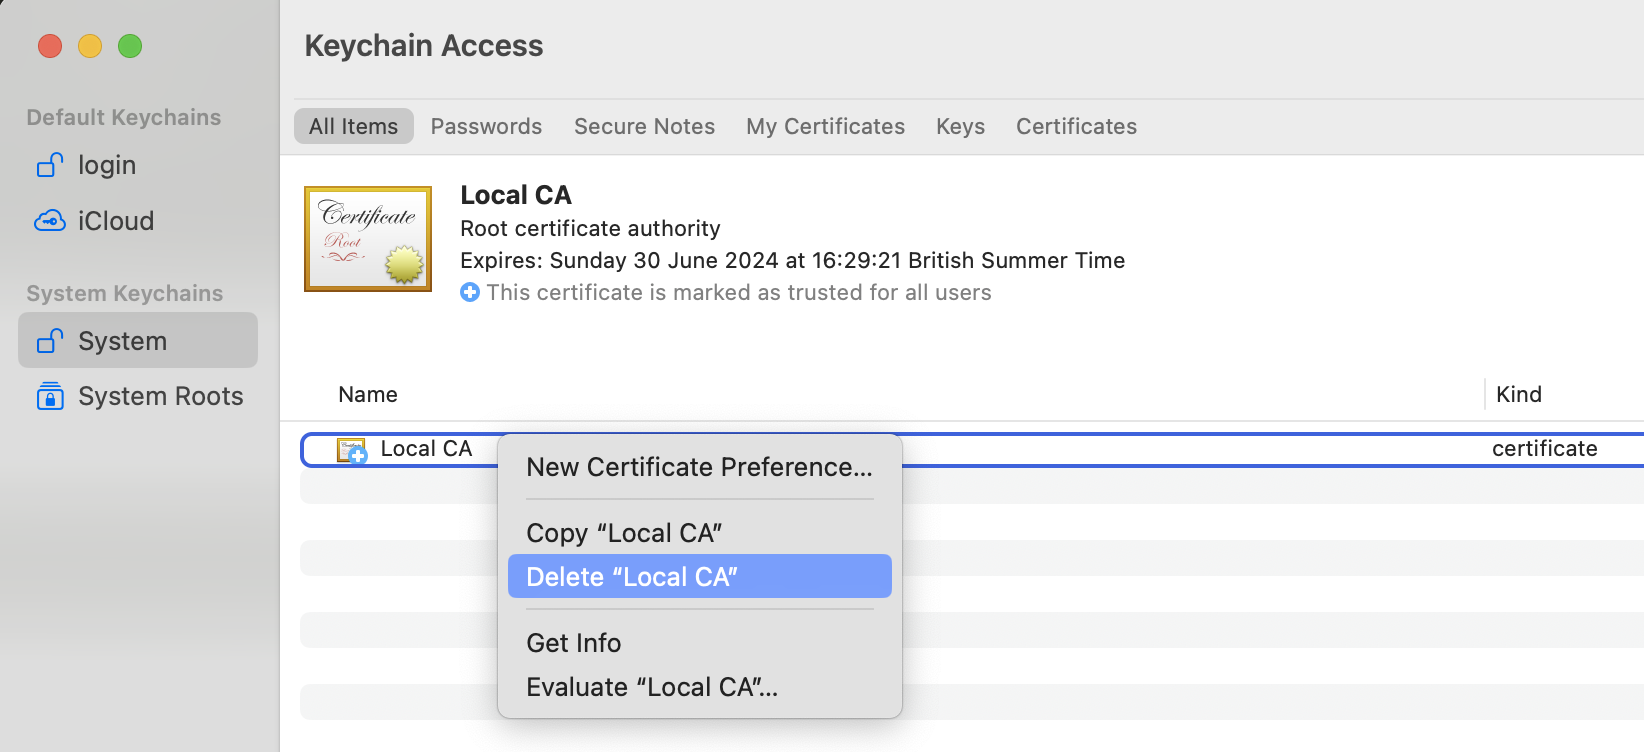Click the yellow minimize window button
The width and height of the screenshot is (1644, 752).
(90, 46)
